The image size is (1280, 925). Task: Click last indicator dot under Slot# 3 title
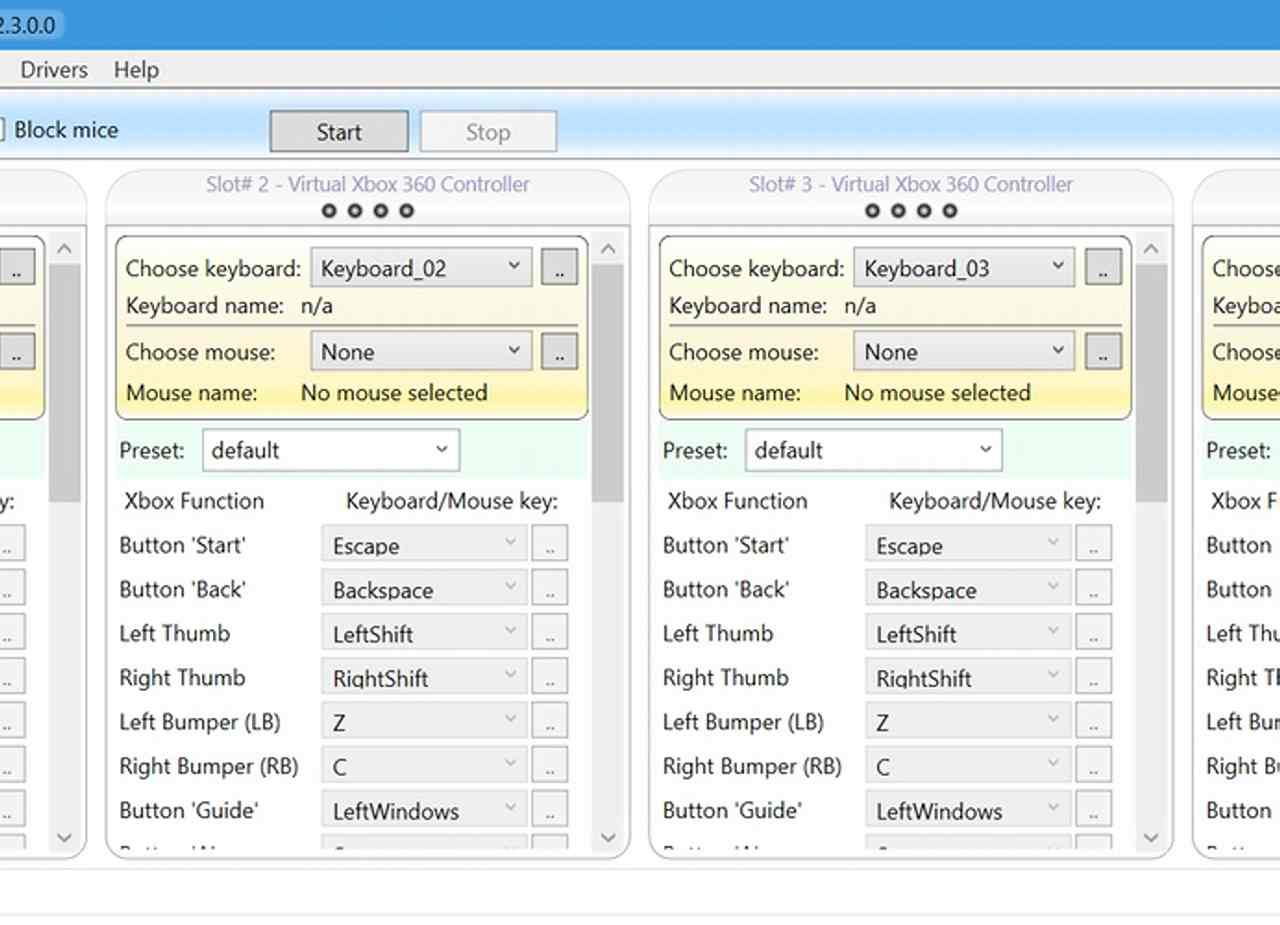(949, 211)
